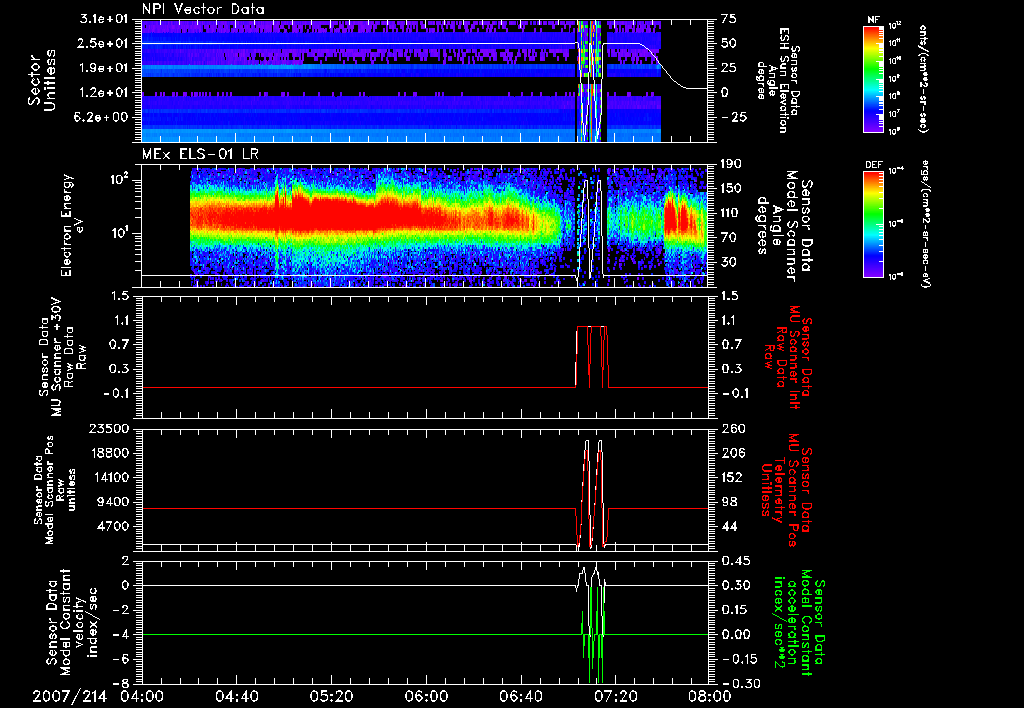Click the 'Sector Unitless' axis label
1024x708 pixels.
coord(42,80)
